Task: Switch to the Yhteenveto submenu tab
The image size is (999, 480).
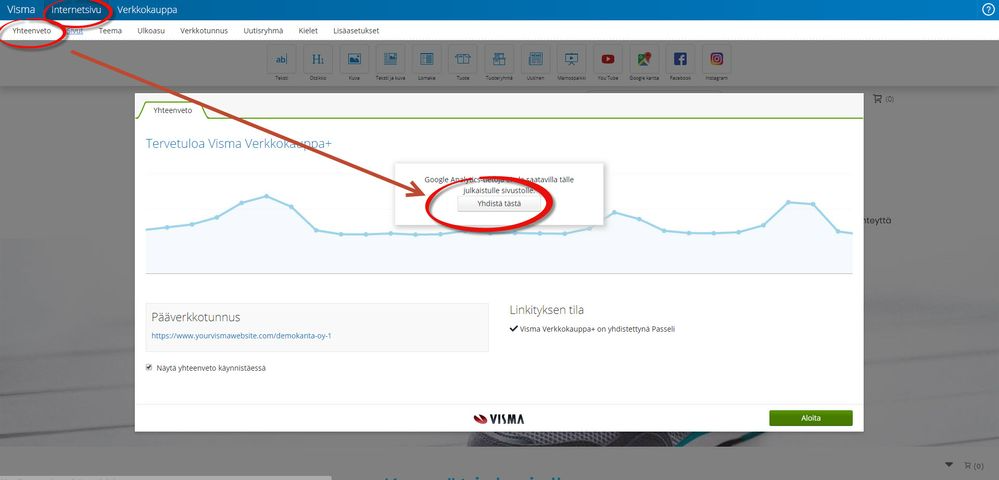Action: tap(32, 30)
